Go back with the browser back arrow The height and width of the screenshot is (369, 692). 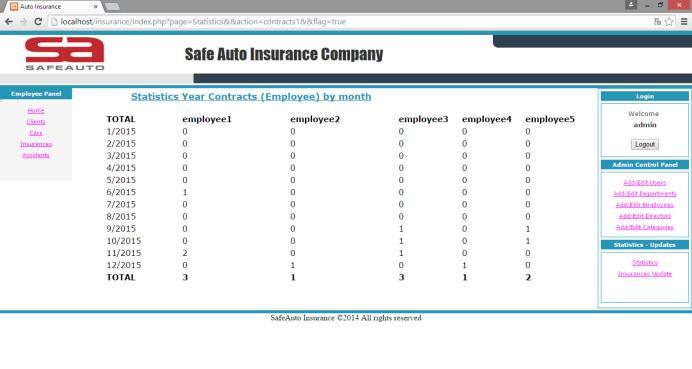pyautogui.click(x=9, y=22)
